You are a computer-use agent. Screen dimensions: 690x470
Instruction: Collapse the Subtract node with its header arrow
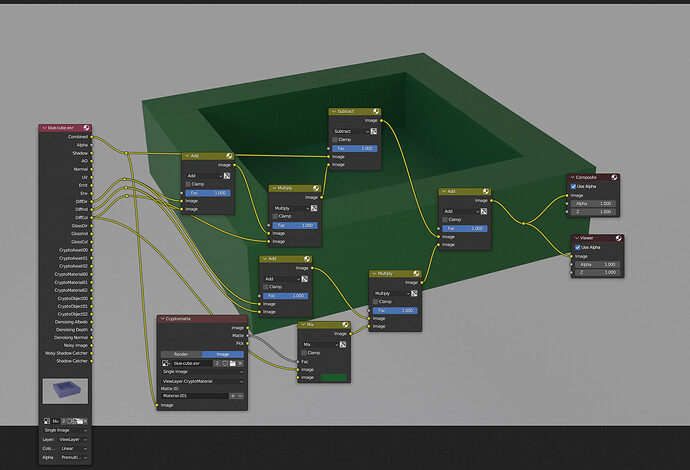[x=334, y=111]
